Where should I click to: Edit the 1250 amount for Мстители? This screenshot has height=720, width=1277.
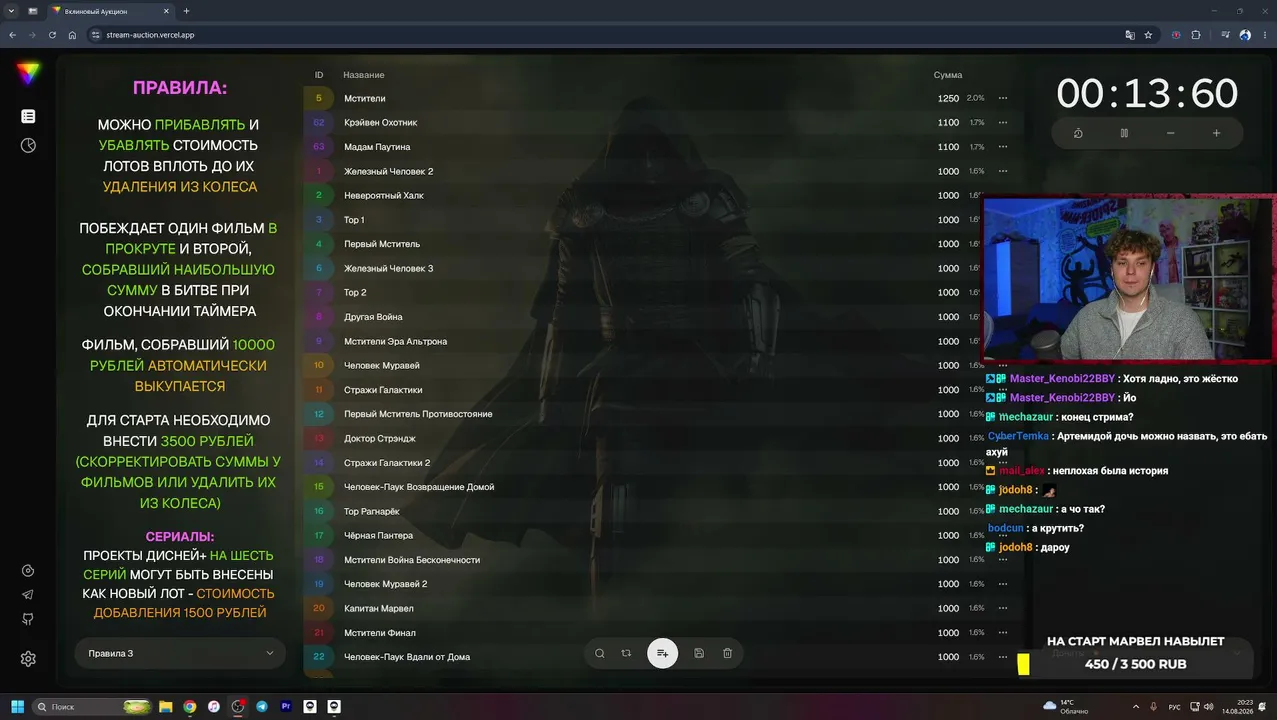(948, 98)
